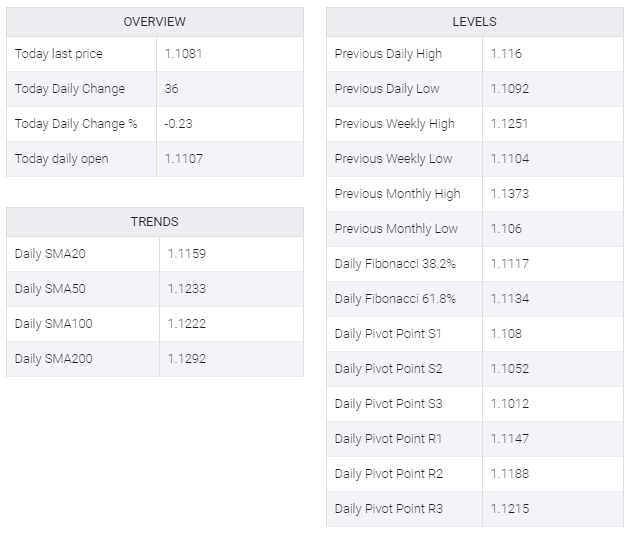The image size is (632, 536).
Task: Click the Today daily open value 1.1107
Action: click(x=184, y=159)
